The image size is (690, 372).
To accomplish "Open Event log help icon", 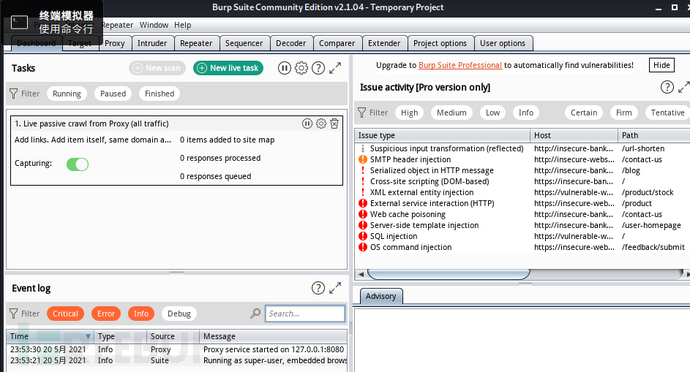I will pos(318,288).
